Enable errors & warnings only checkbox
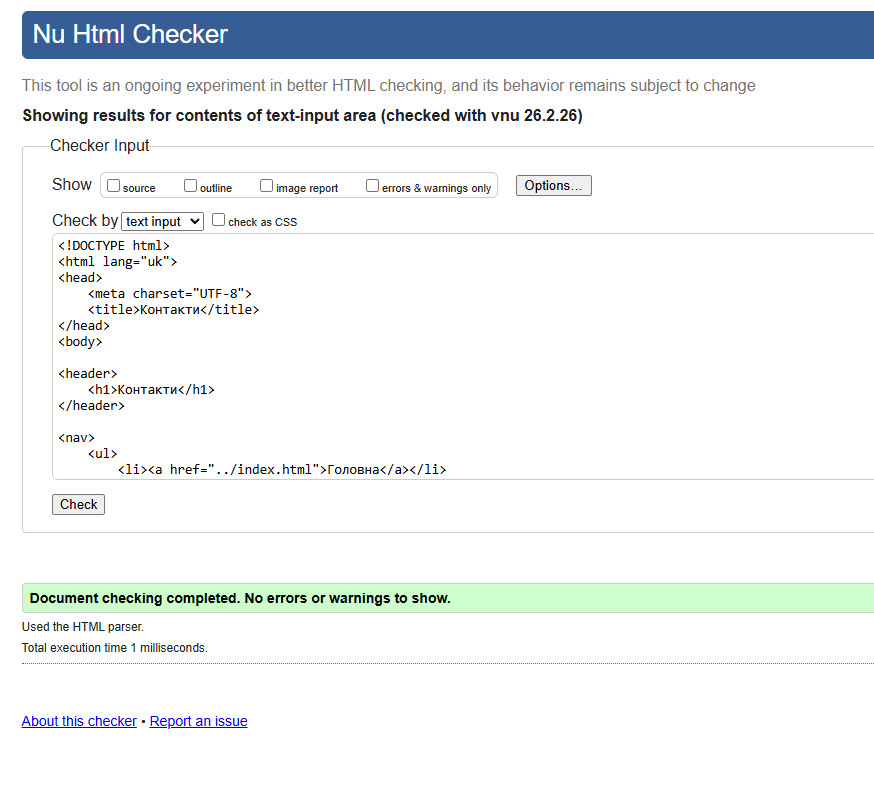The image size is (874, 793). [x=373, y=186]
